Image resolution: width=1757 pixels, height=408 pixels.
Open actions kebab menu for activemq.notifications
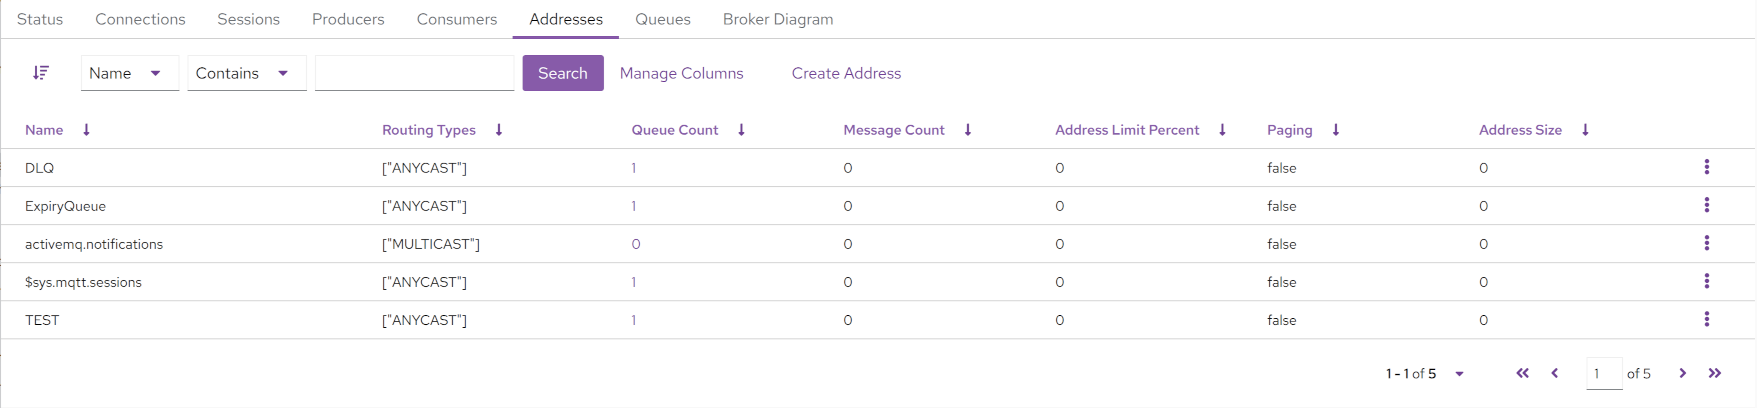pyautogui.click(x=1707, y=243)
